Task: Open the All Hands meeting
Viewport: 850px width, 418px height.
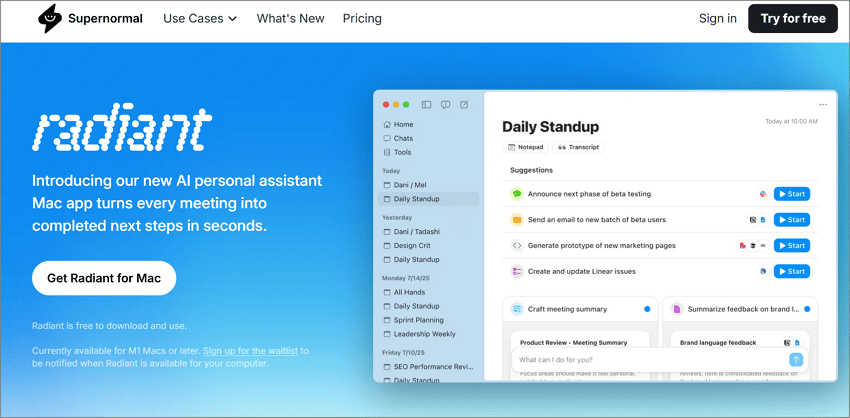Action: tap(428, 292)
